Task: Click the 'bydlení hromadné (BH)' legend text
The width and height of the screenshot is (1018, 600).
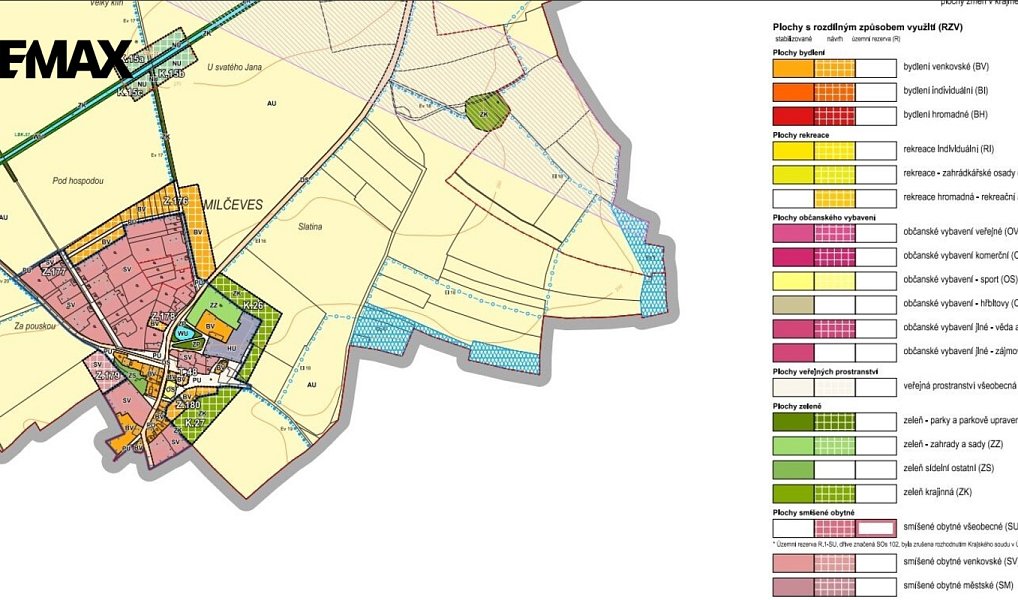Action: [x=945, y=115]
